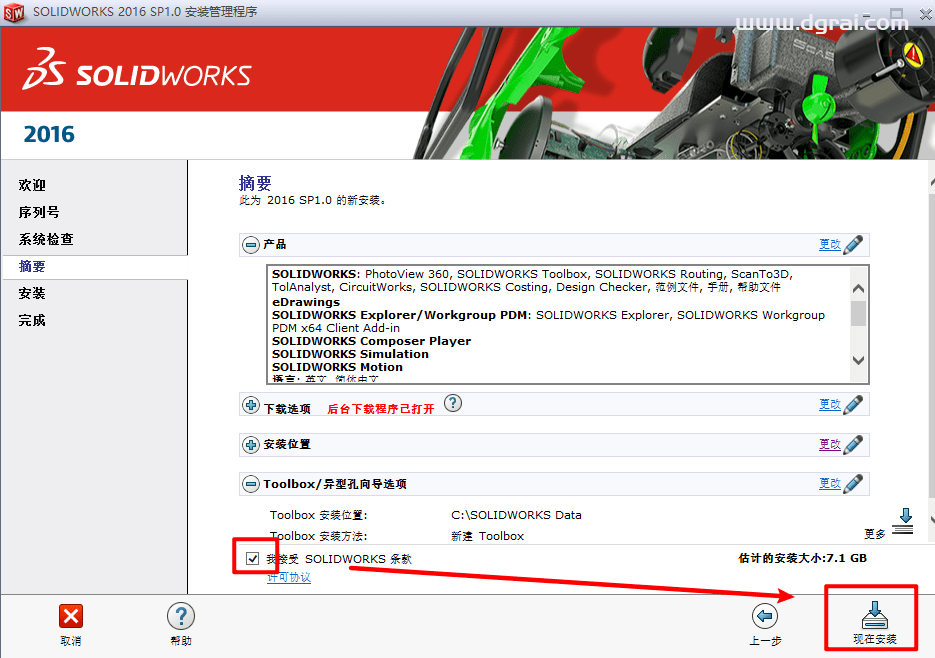Click the "SOLIDWORKS Motion" entry

point(337,367)
